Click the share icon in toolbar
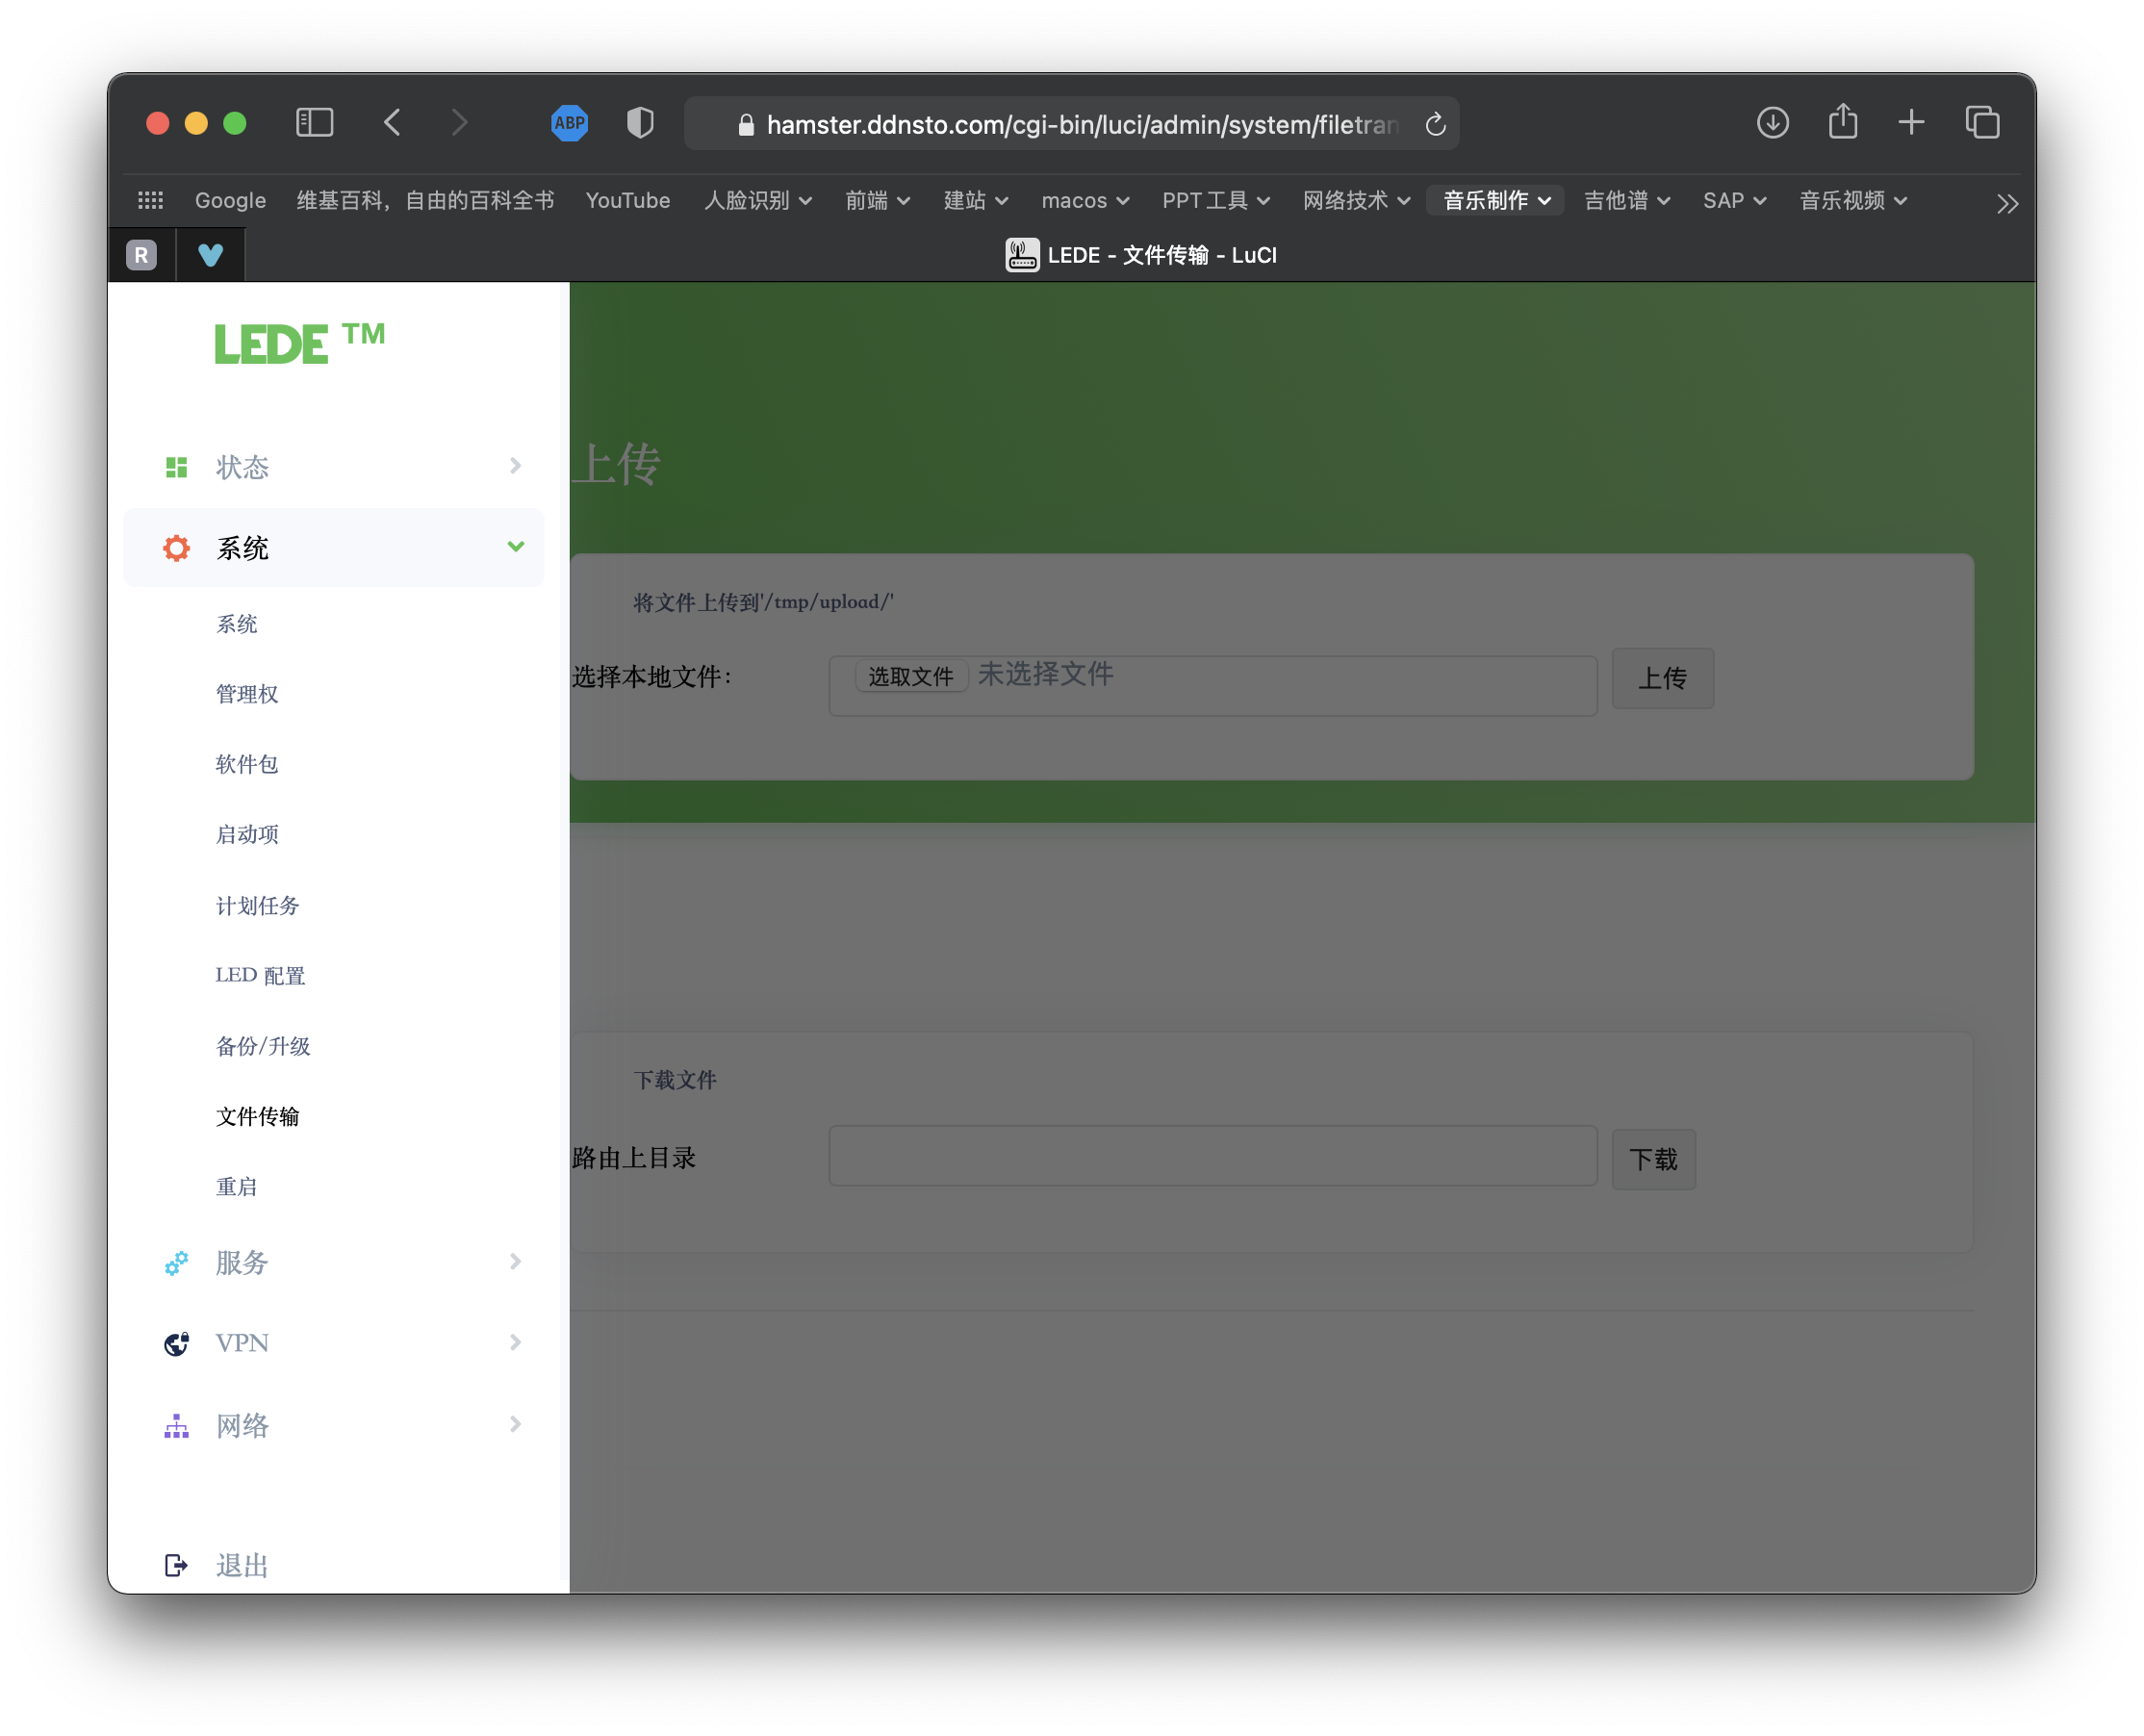 pos(1842,122)
